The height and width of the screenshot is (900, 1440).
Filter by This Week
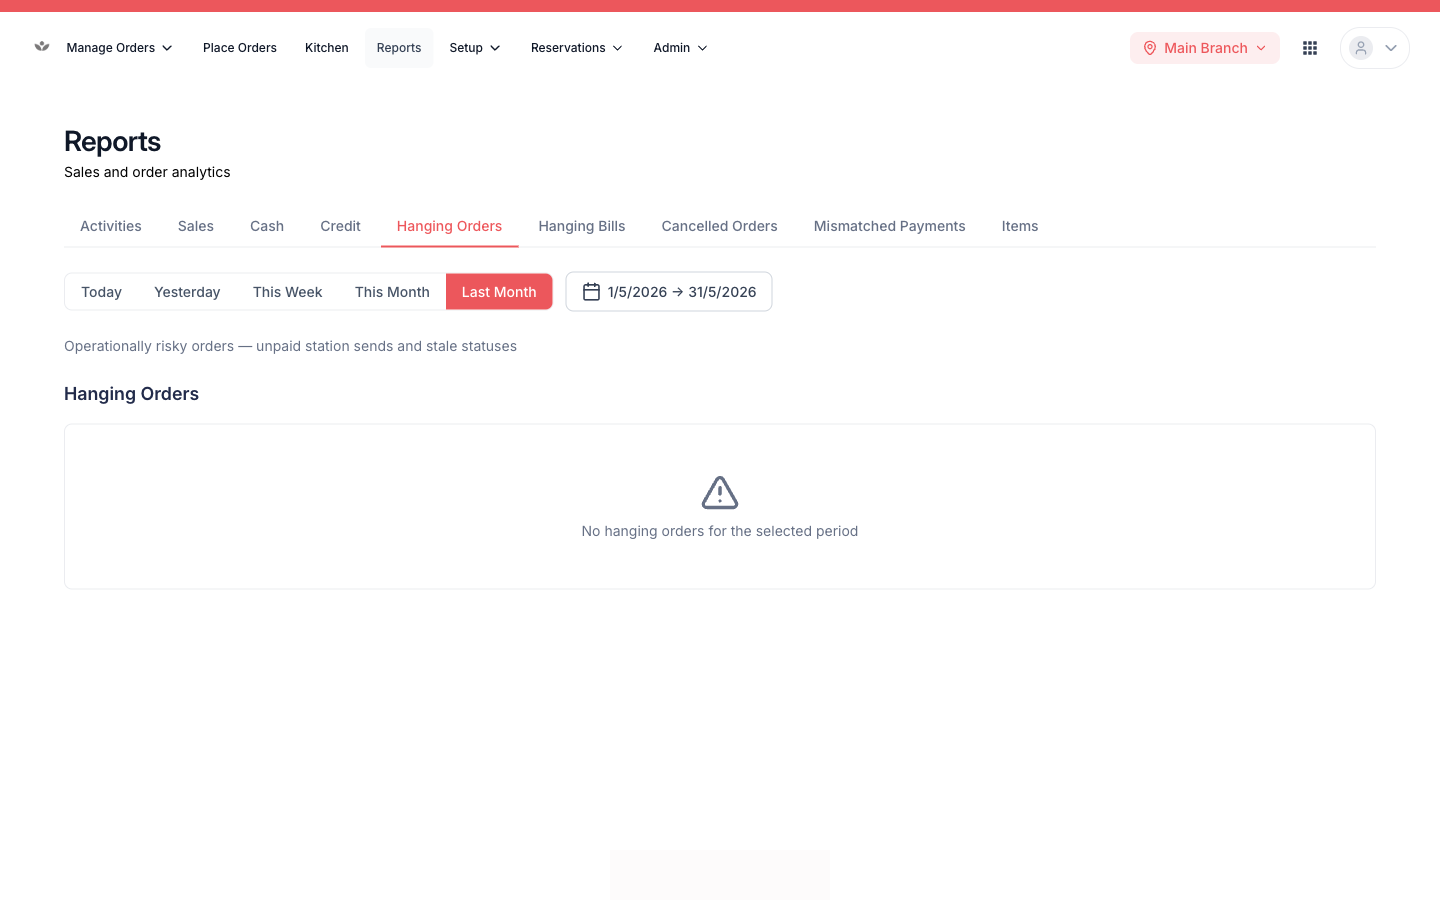pyautogui.click(x=288, y=292)
